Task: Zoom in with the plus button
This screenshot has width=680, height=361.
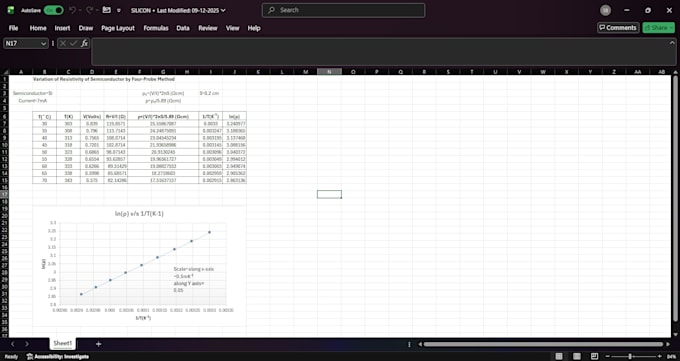Action: pyautogui.click(x=660, y=356)
